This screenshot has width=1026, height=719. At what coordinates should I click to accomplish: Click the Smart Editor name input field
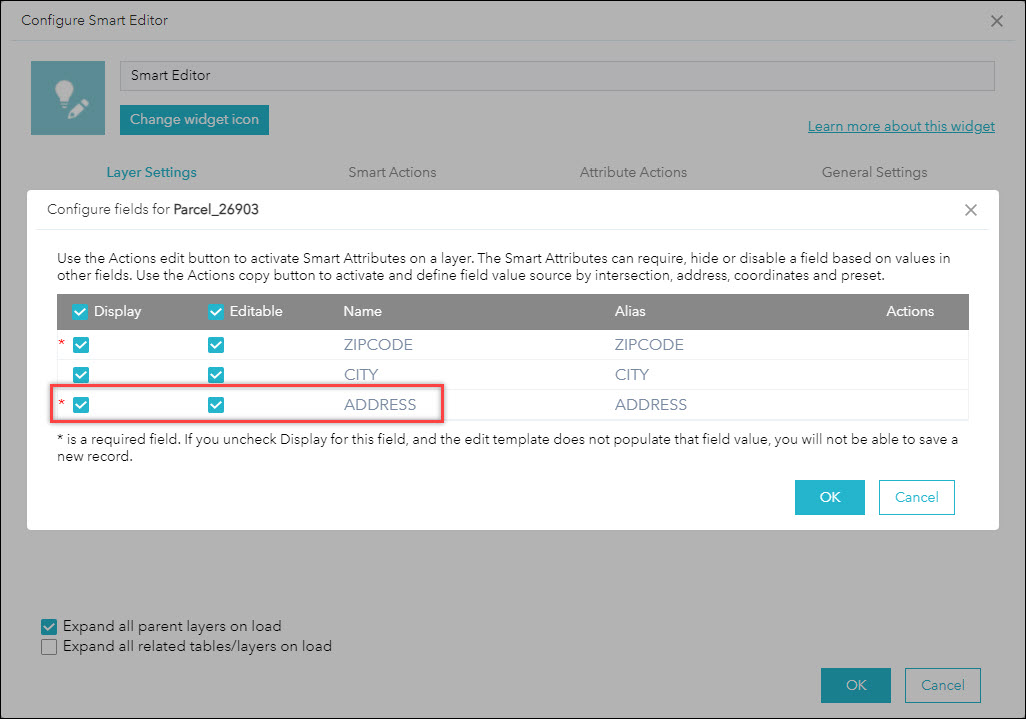(557, 76)
